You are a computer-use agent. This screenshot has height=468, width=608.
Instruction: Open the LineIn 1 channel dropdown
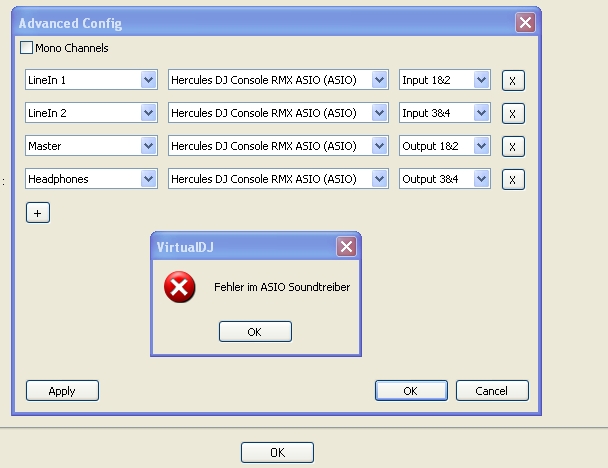click(91, 80)
